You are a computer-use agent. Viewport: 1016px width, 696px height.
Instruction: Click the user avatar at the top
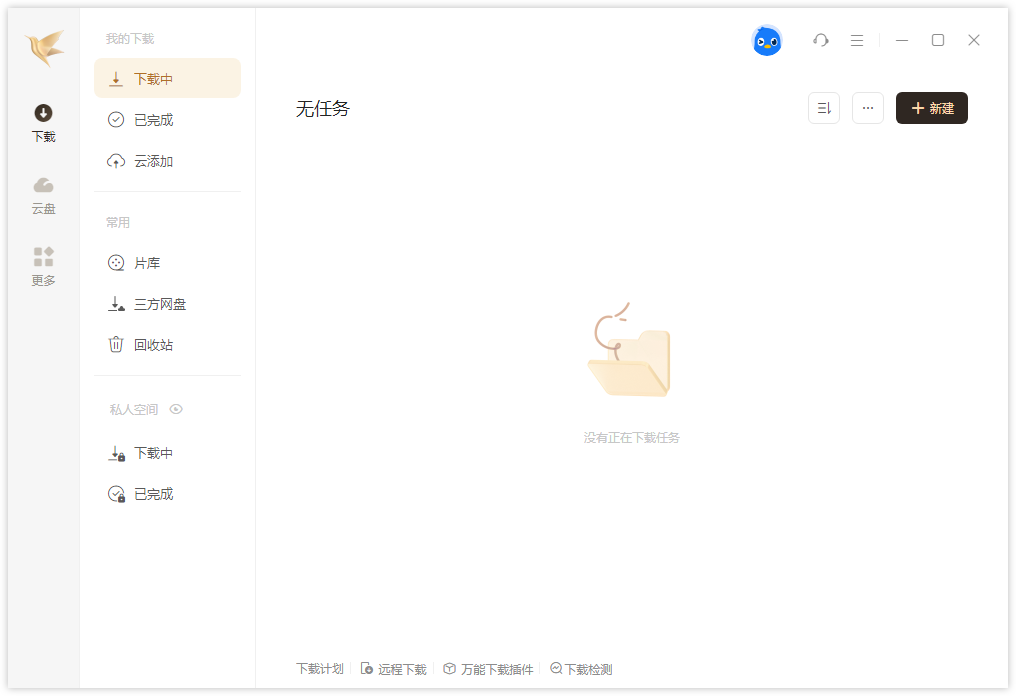point(767,40)
